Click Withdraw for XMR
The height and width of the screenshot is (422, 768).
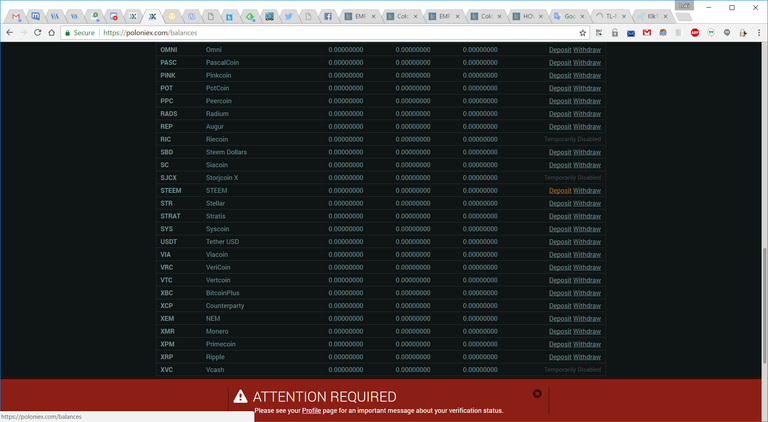click(x=587, y=331)
